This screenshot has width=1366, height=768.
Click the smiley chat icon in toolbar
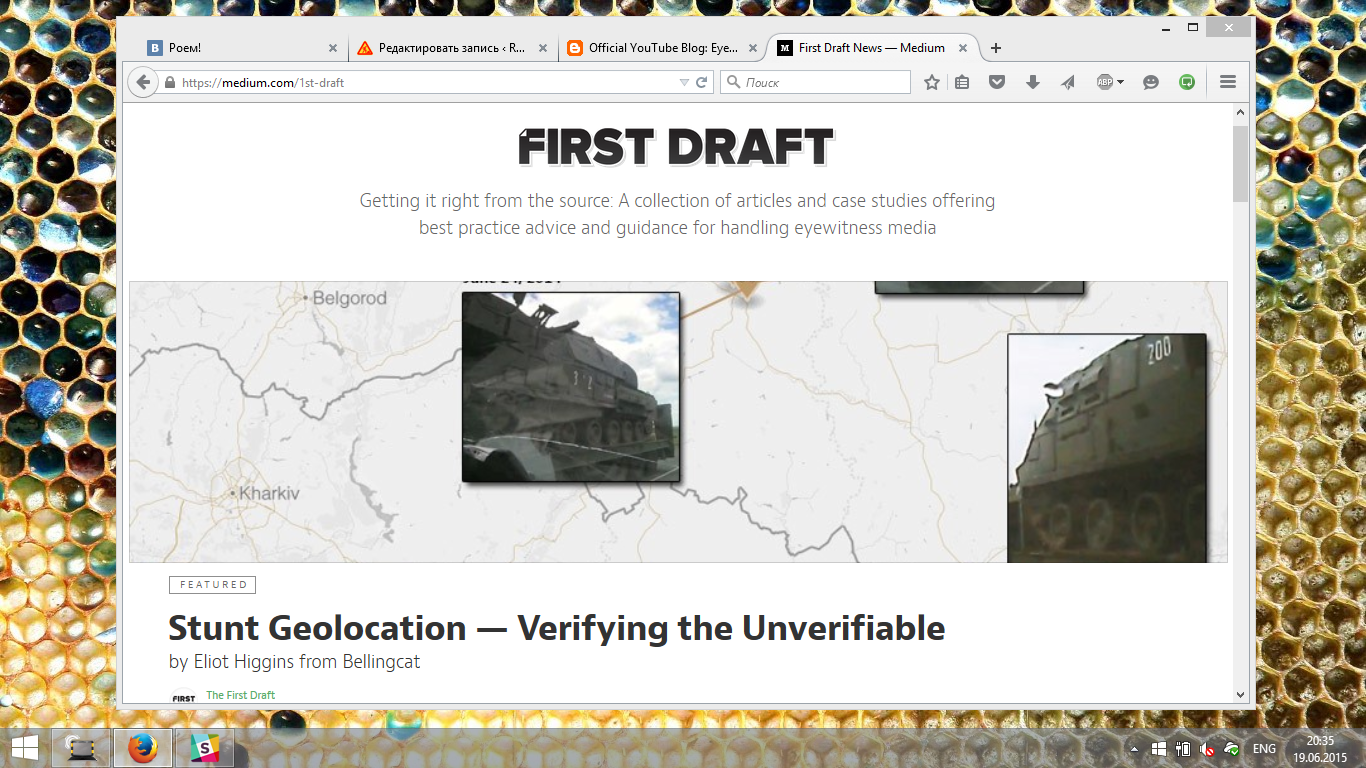(1151, 82)
